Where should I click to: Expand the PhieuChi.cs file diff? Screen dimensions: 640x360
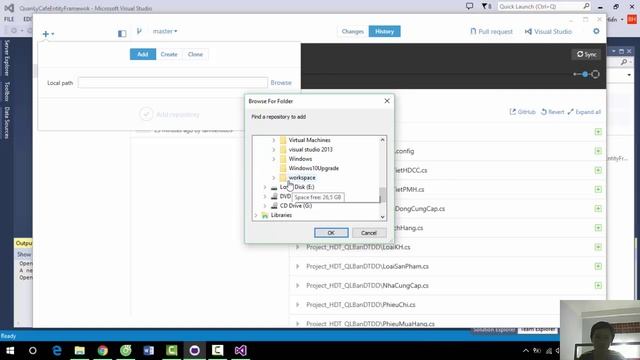click(298, 304)
